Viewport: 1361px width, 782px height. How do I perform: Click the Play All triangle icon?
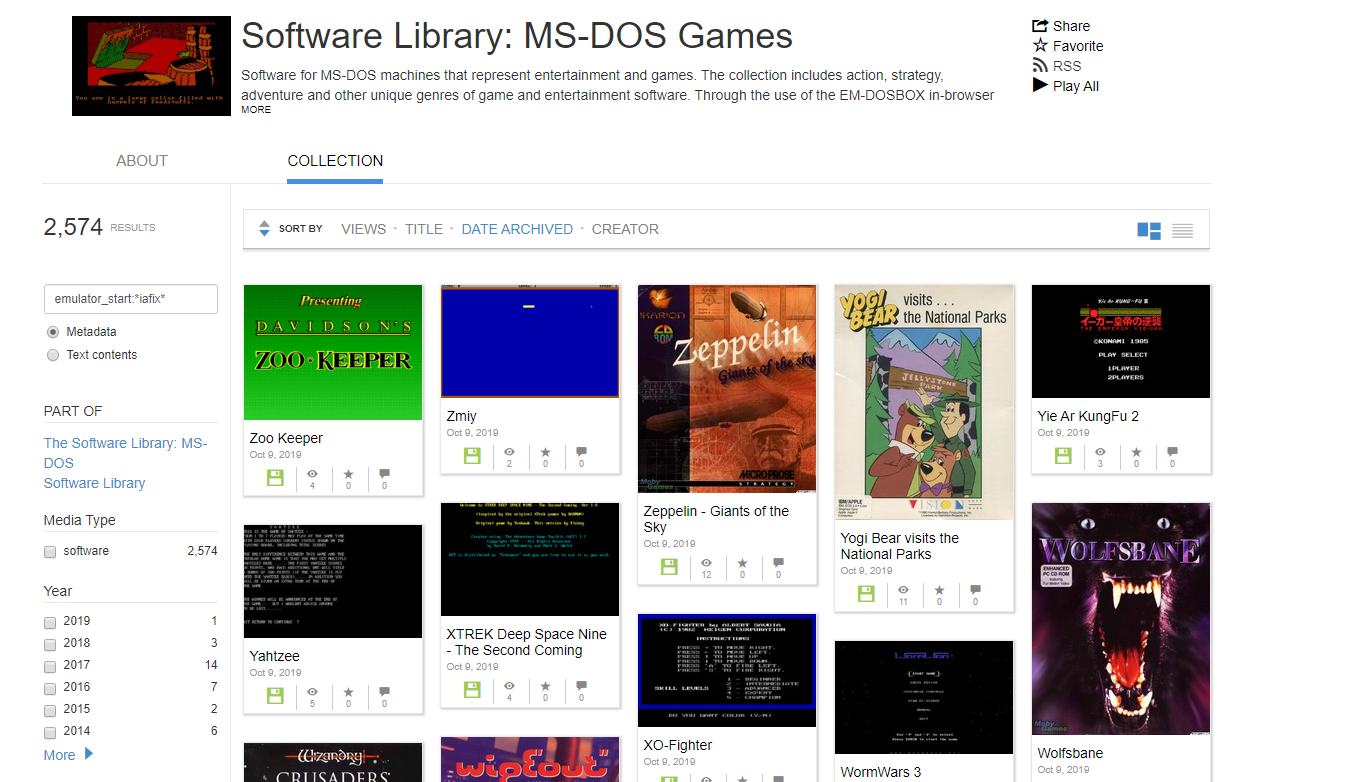[x=1040, y=86]
